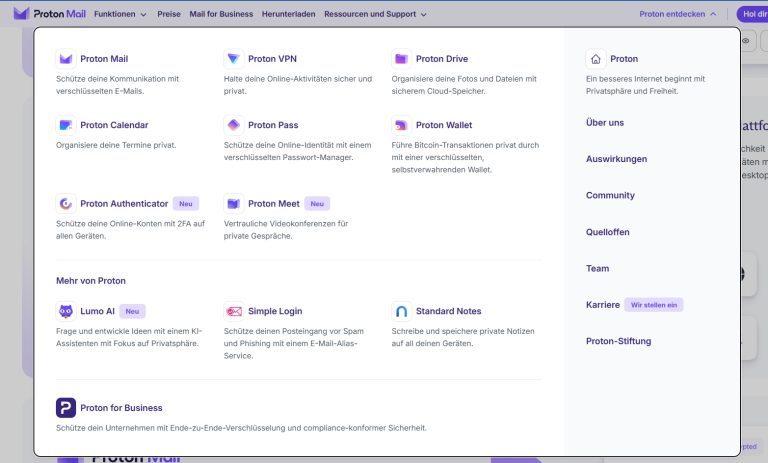Click the Proton Calendar icon

(x=66, y=125)
